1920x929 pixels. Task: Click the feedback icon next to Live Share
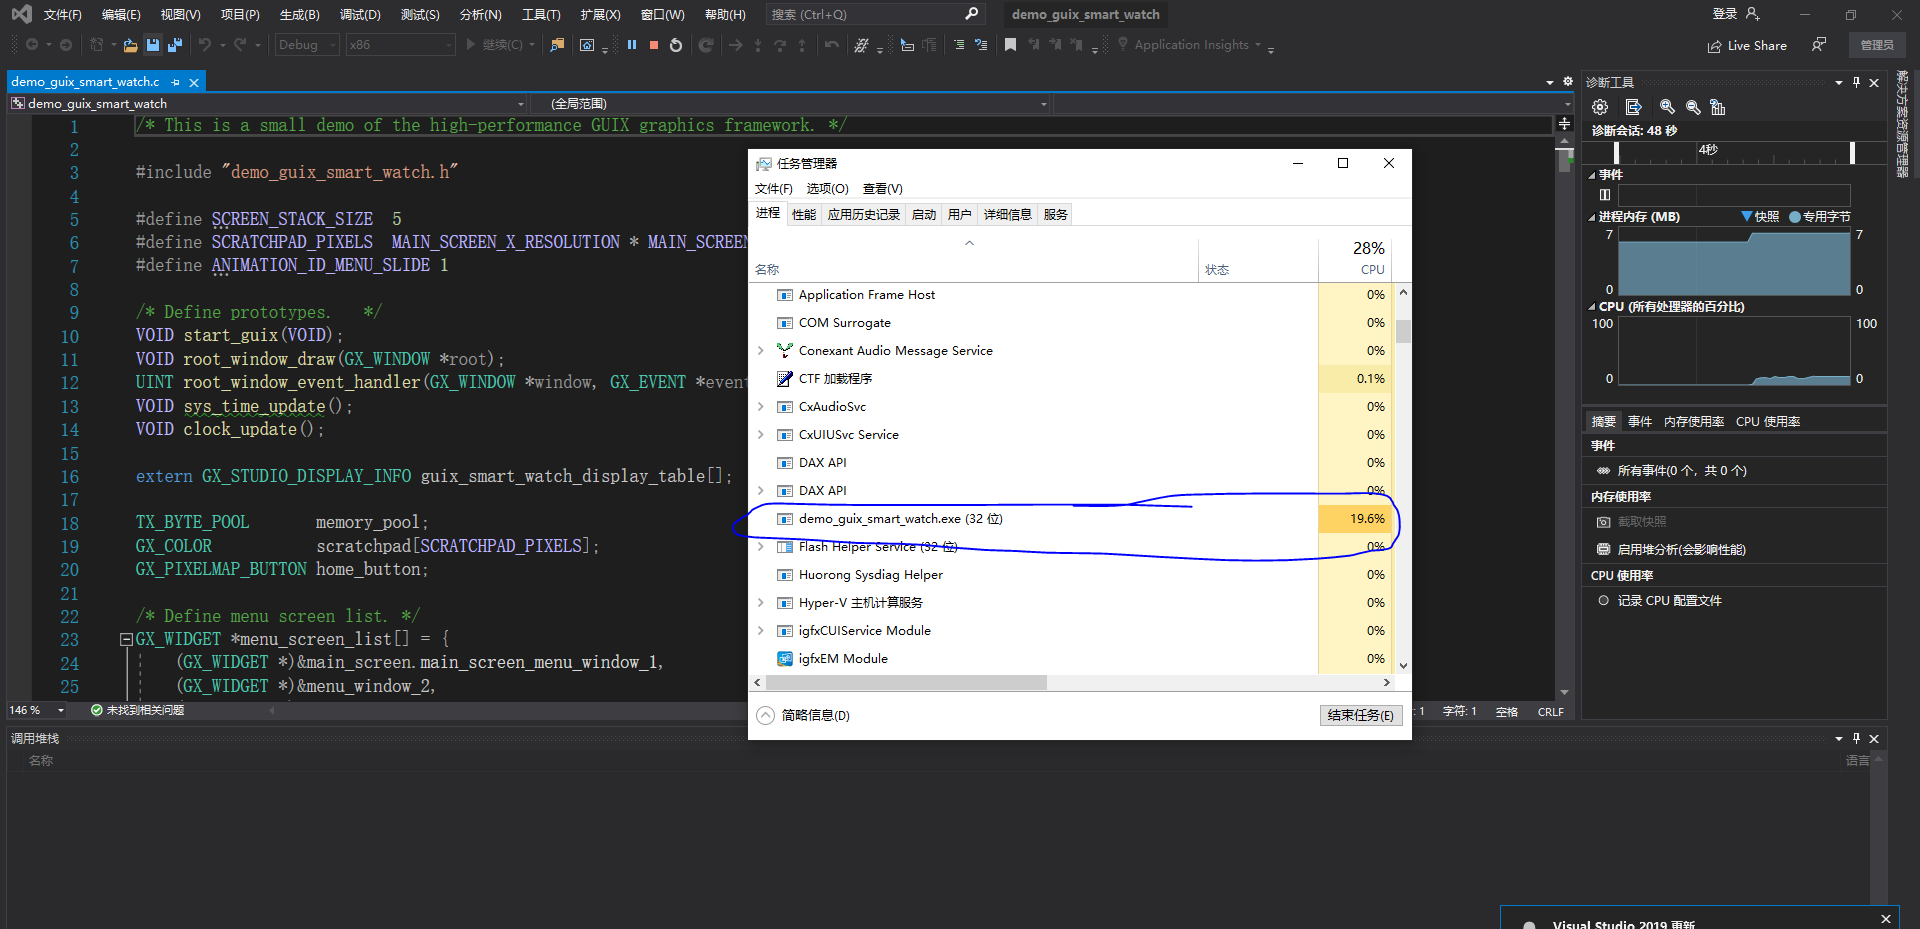pyautogui.click(x=1819, y=45)
